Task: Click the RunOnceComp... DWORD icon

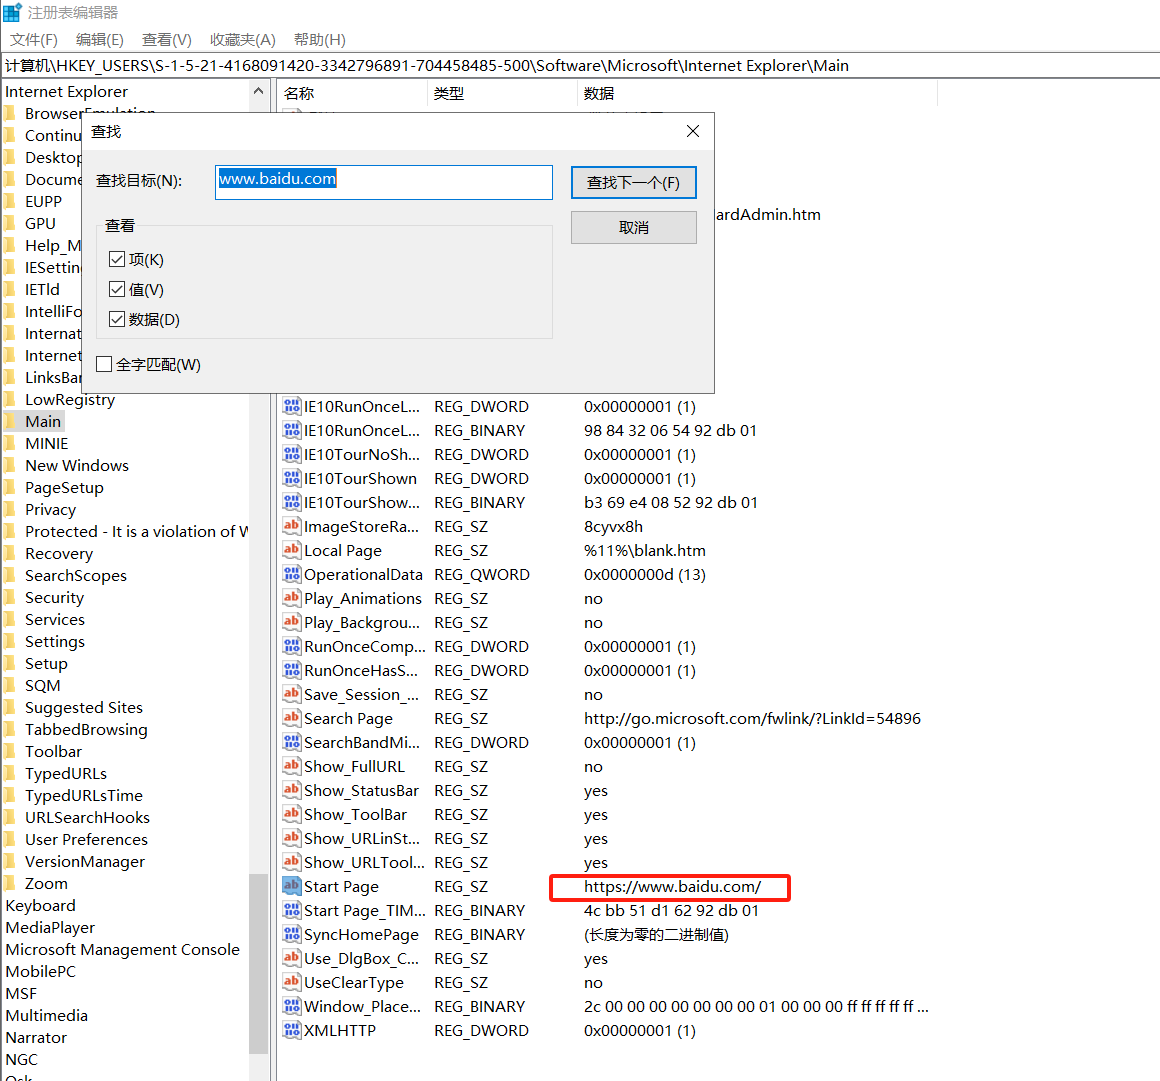Action: pos(291,646)
